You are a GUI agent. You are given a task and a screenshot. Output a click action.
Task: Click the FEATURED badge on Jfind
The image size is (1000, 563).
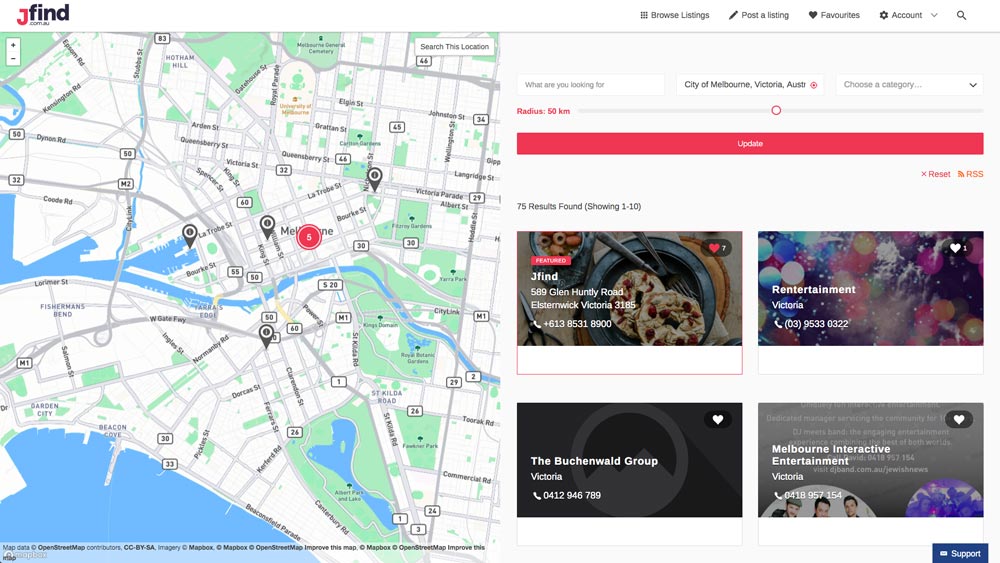coord(551,261)
